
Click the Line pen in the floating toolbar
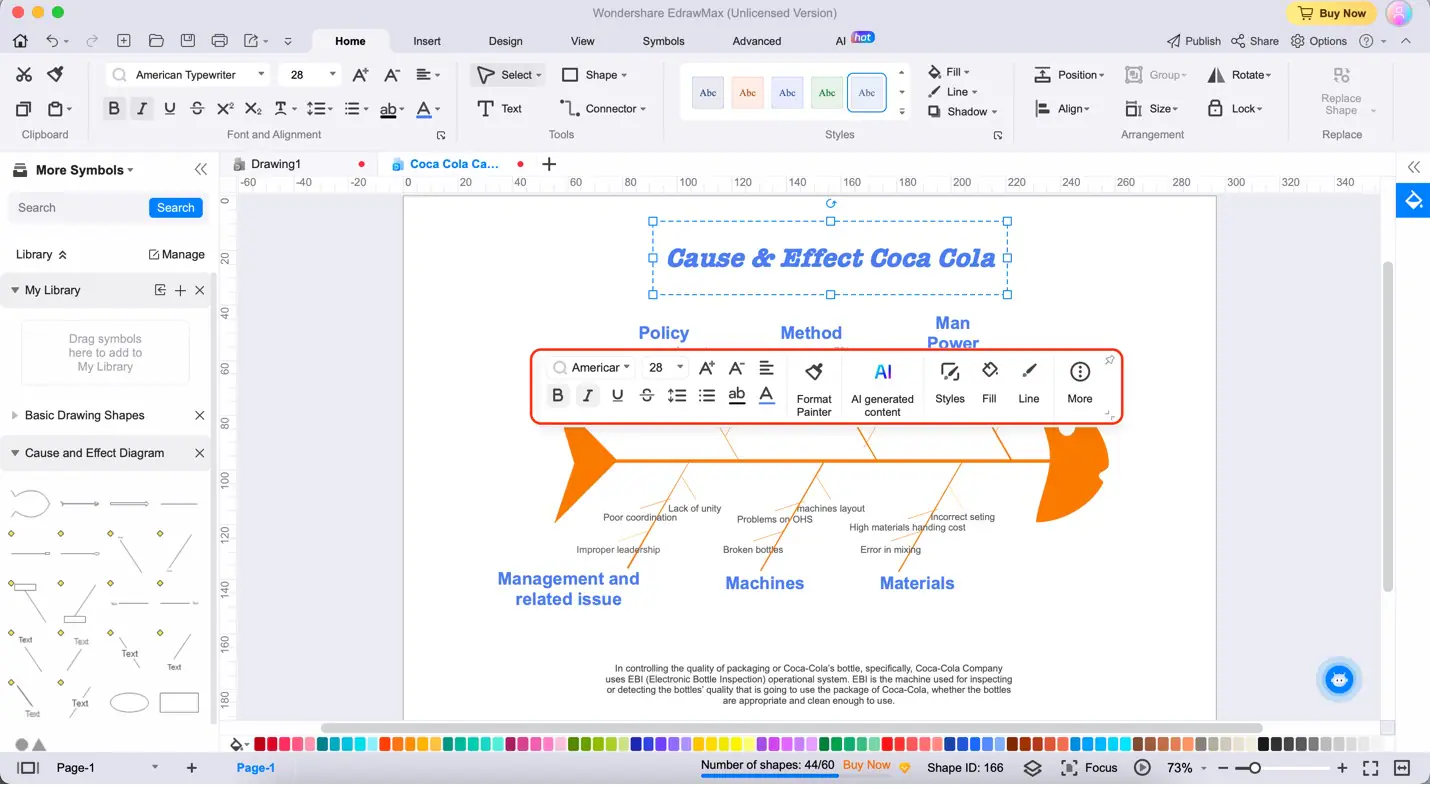[x=1029, y=383]
